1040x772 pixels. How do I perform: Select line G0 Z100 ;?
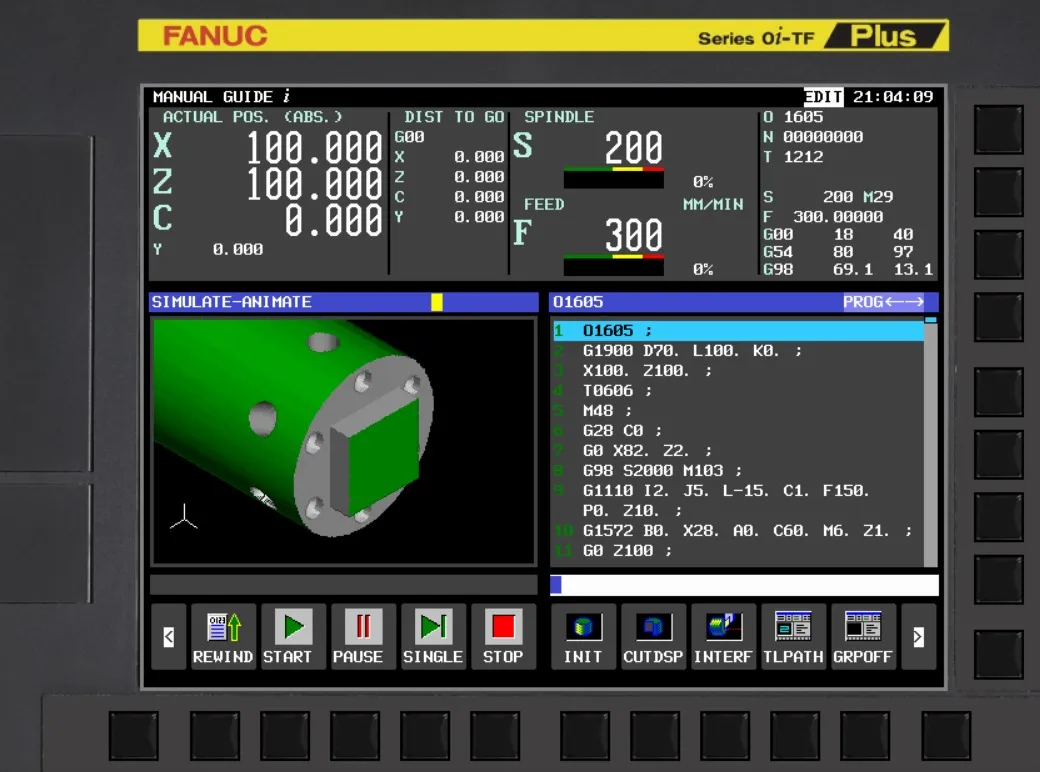click(x=738, y=550)
